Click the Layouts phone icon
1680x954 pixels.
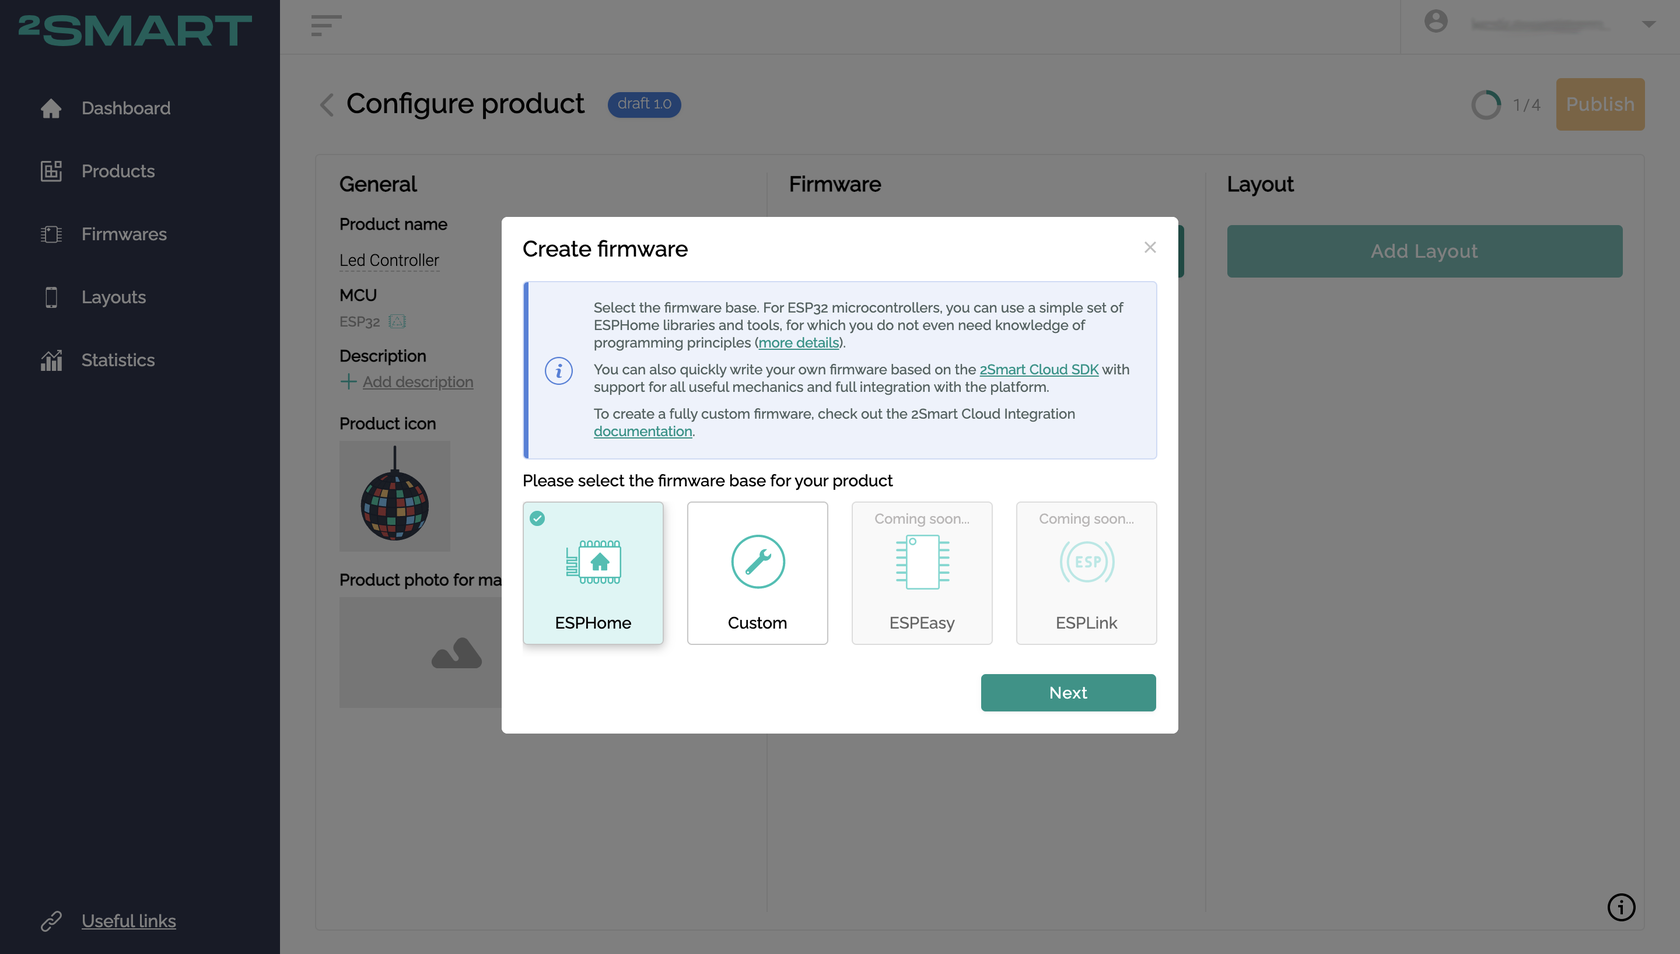(51, 297)
